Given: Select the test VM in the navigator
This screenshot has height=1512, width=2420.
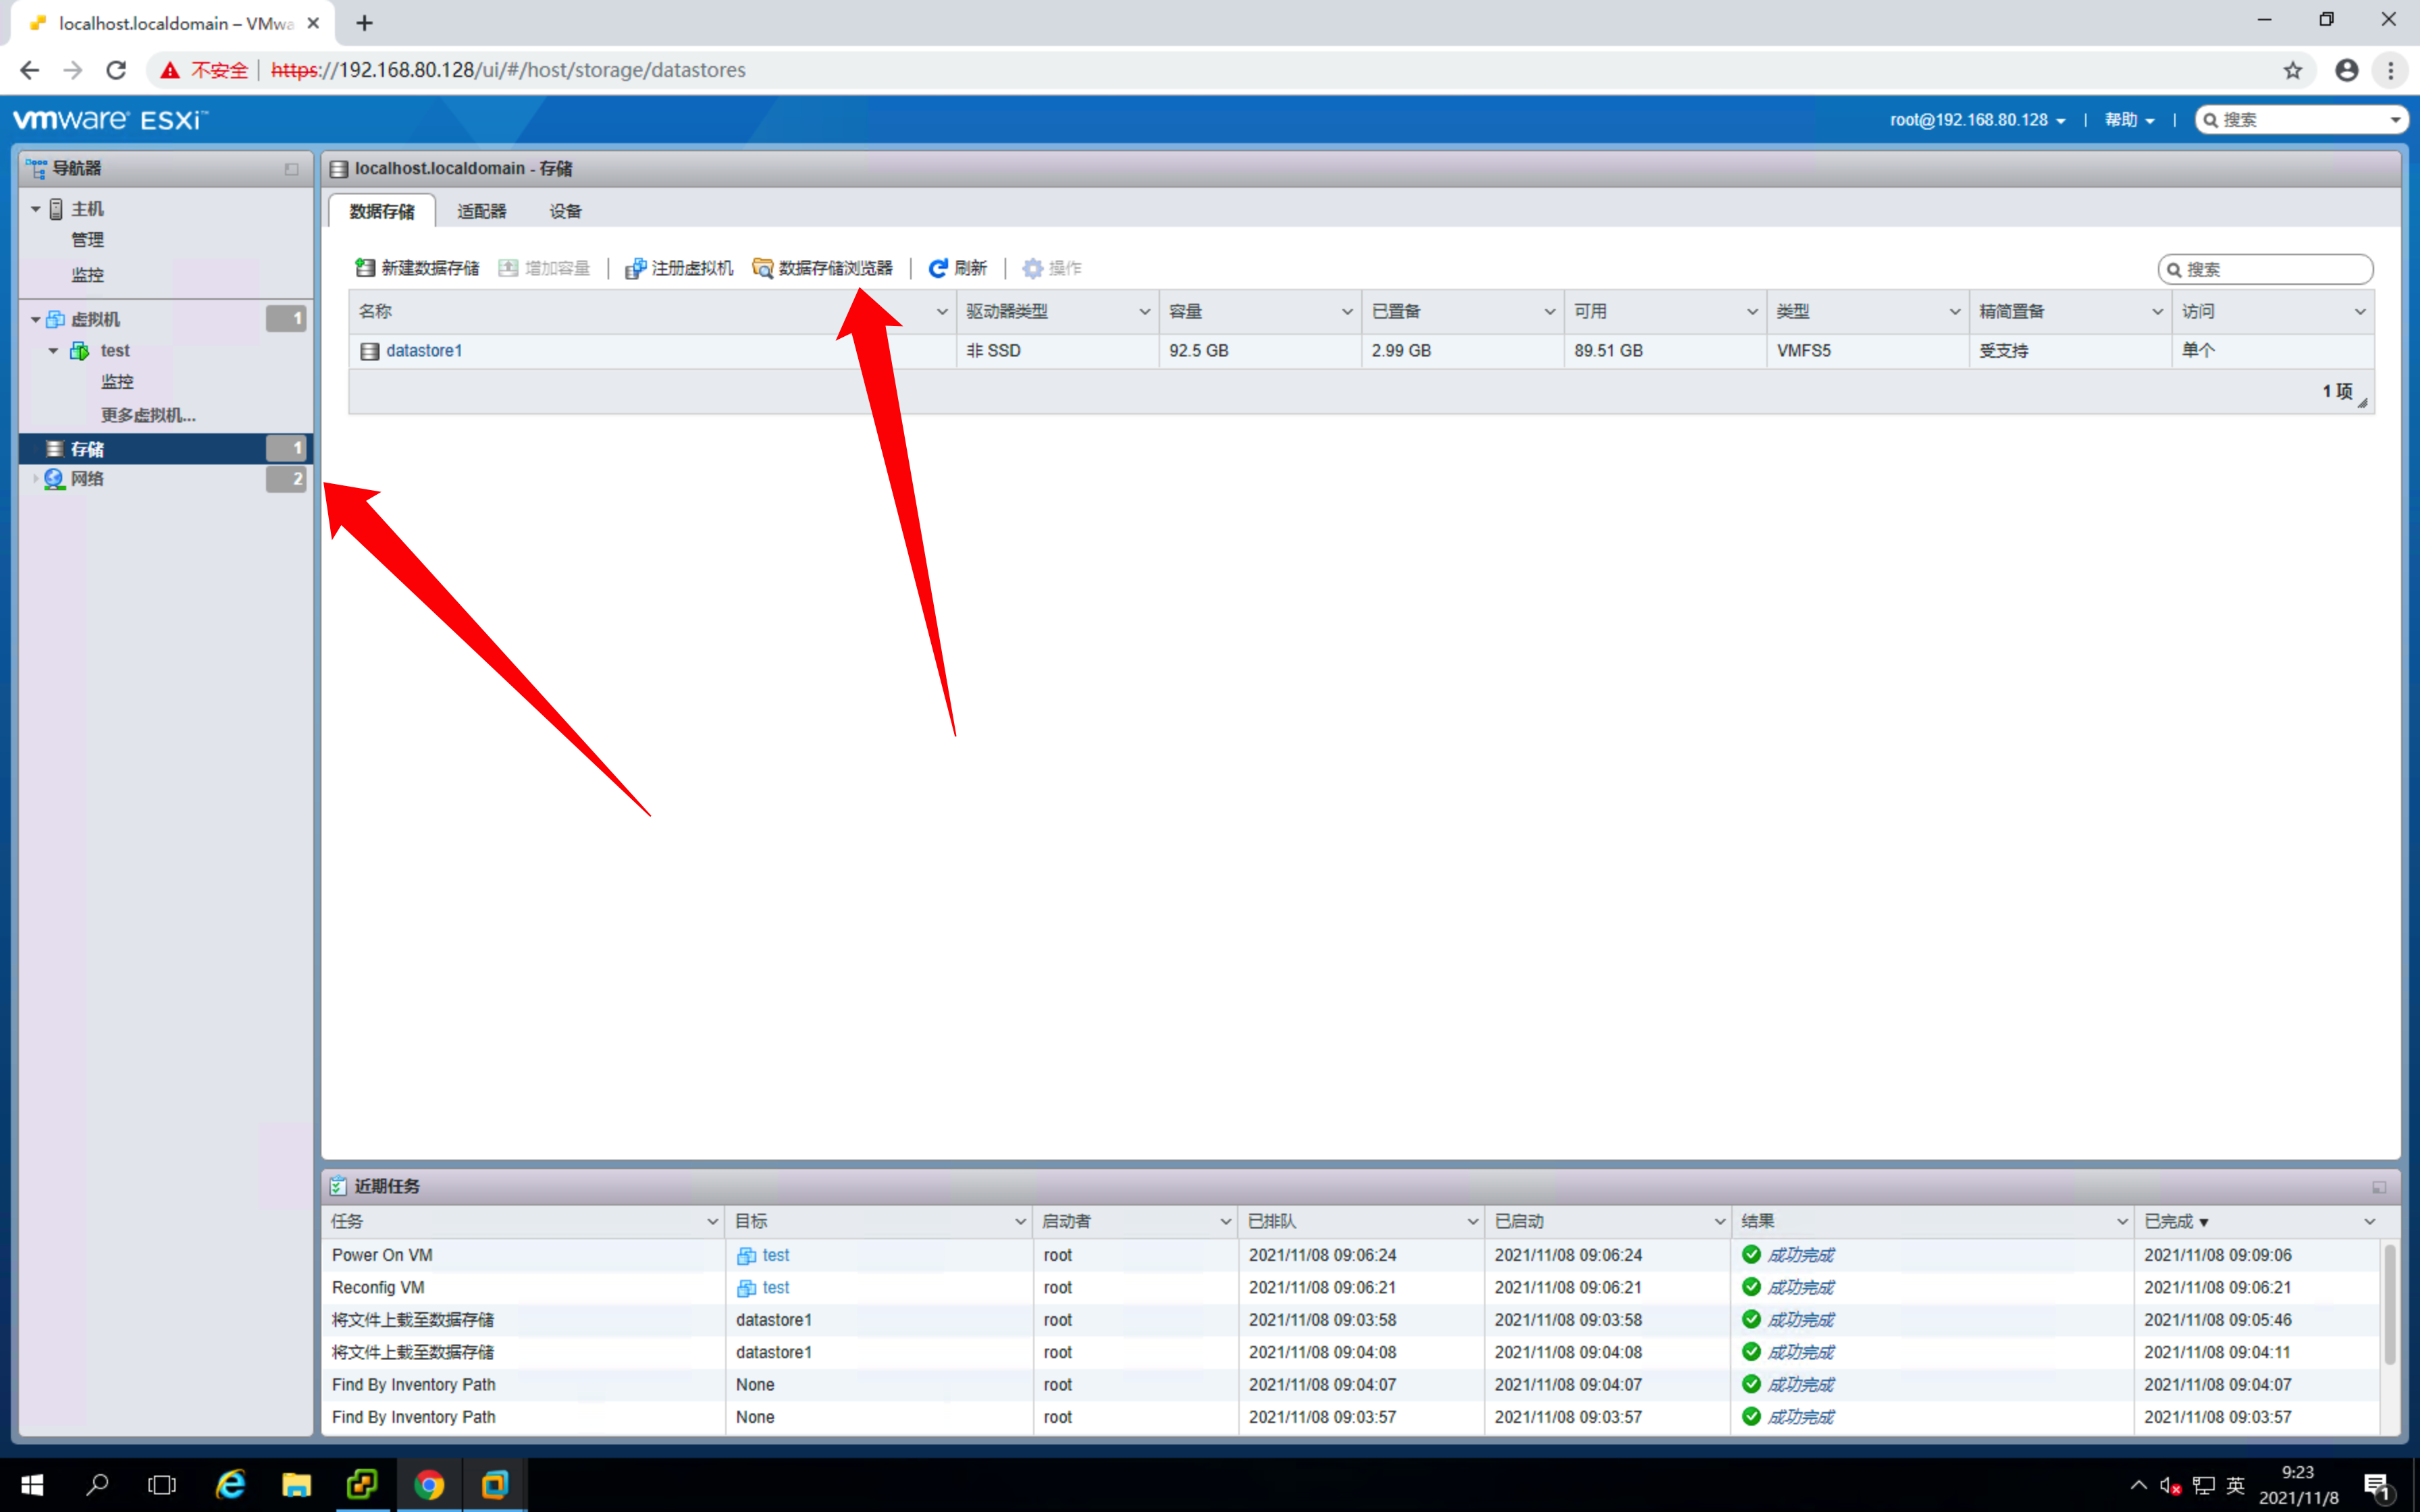Looking at the screenshot, I should [x=114, y=351].
